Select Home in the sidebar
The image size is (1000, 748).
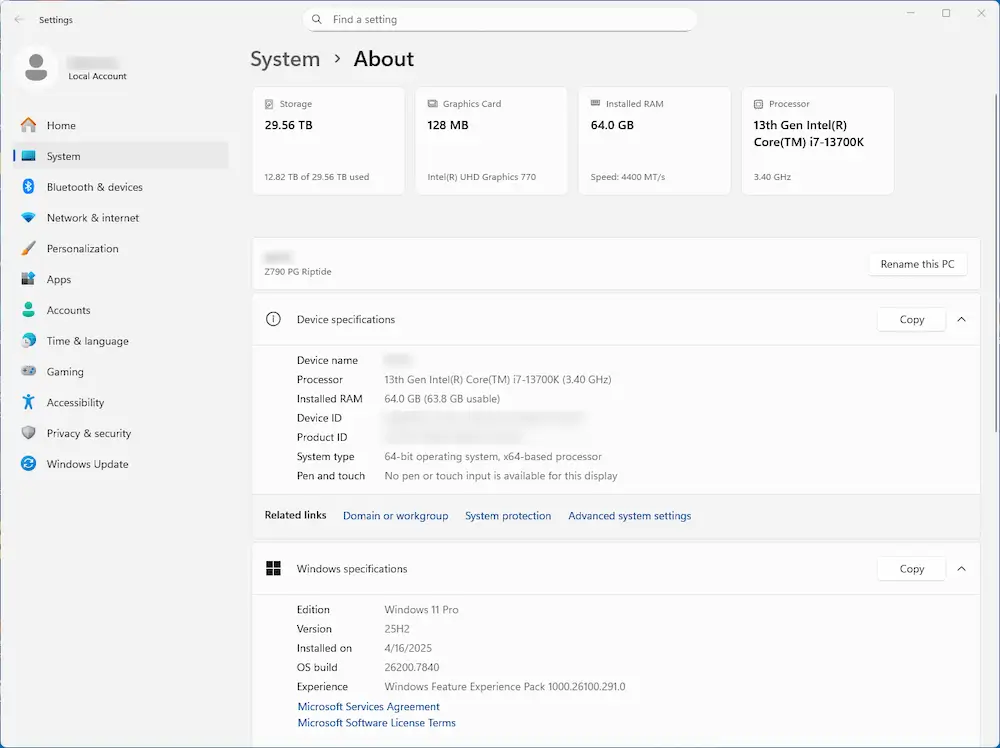(x=61, y=125)
